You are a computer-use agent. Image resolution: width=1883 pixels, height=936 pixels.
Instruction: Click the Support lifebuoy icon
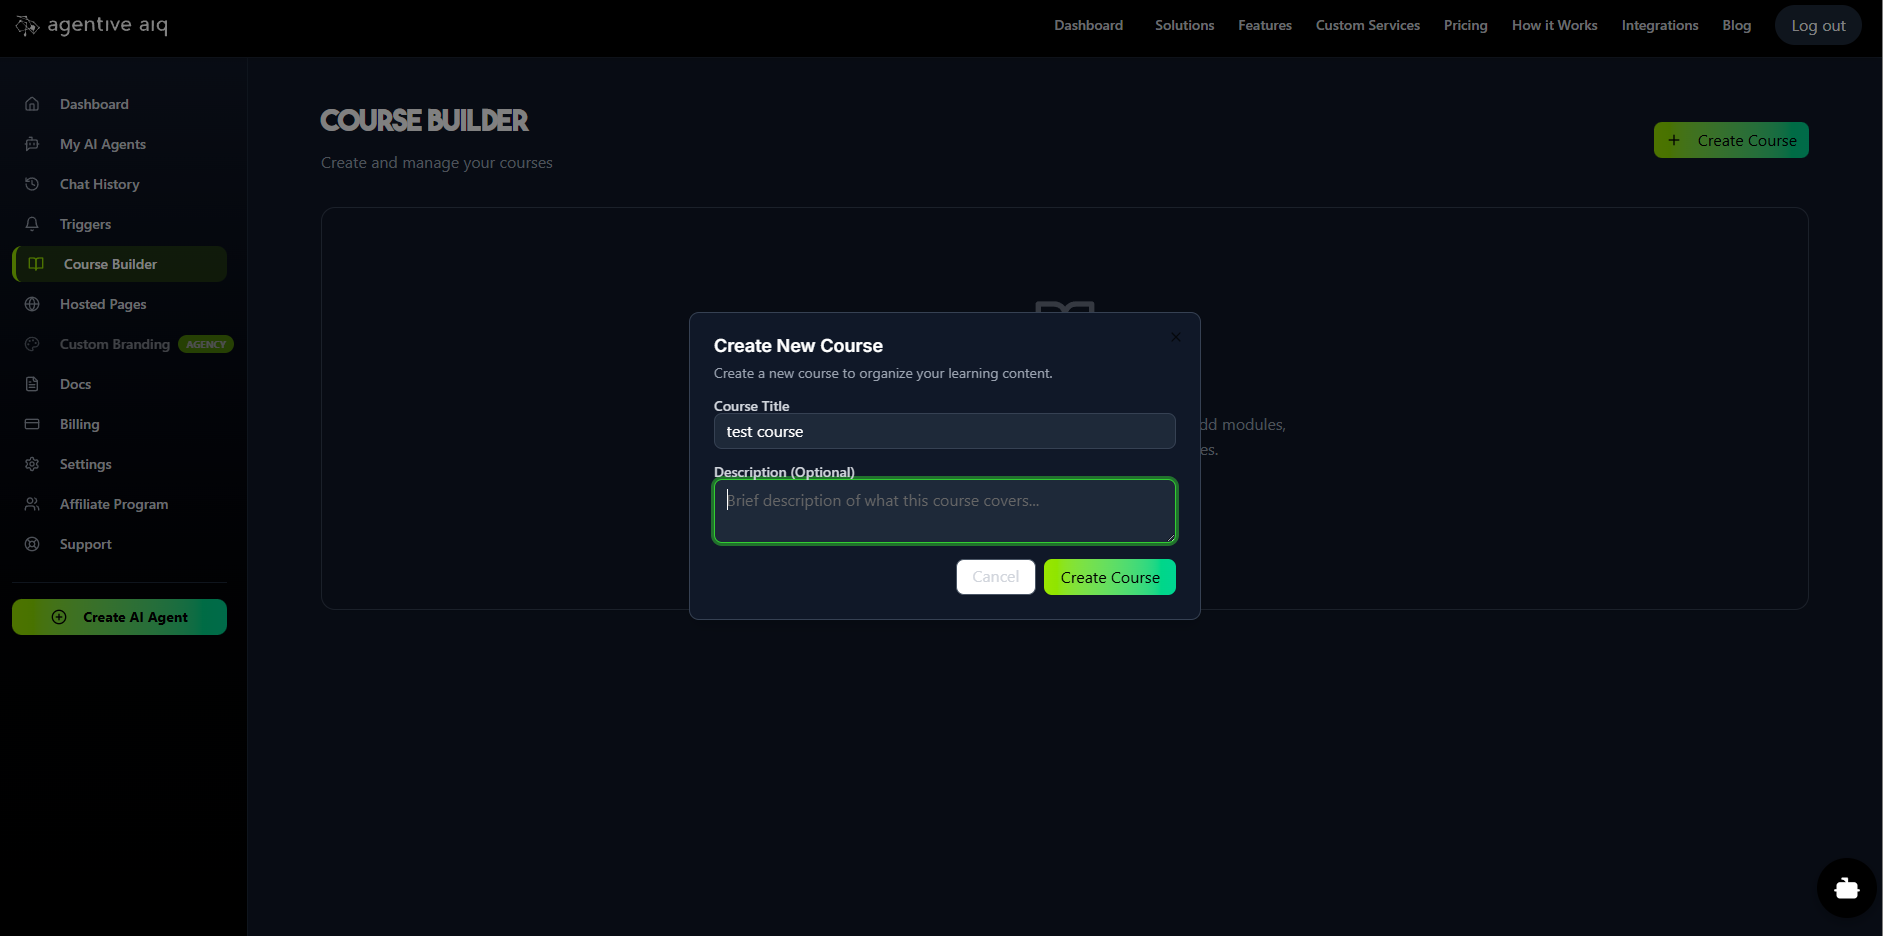coord(32,544)
